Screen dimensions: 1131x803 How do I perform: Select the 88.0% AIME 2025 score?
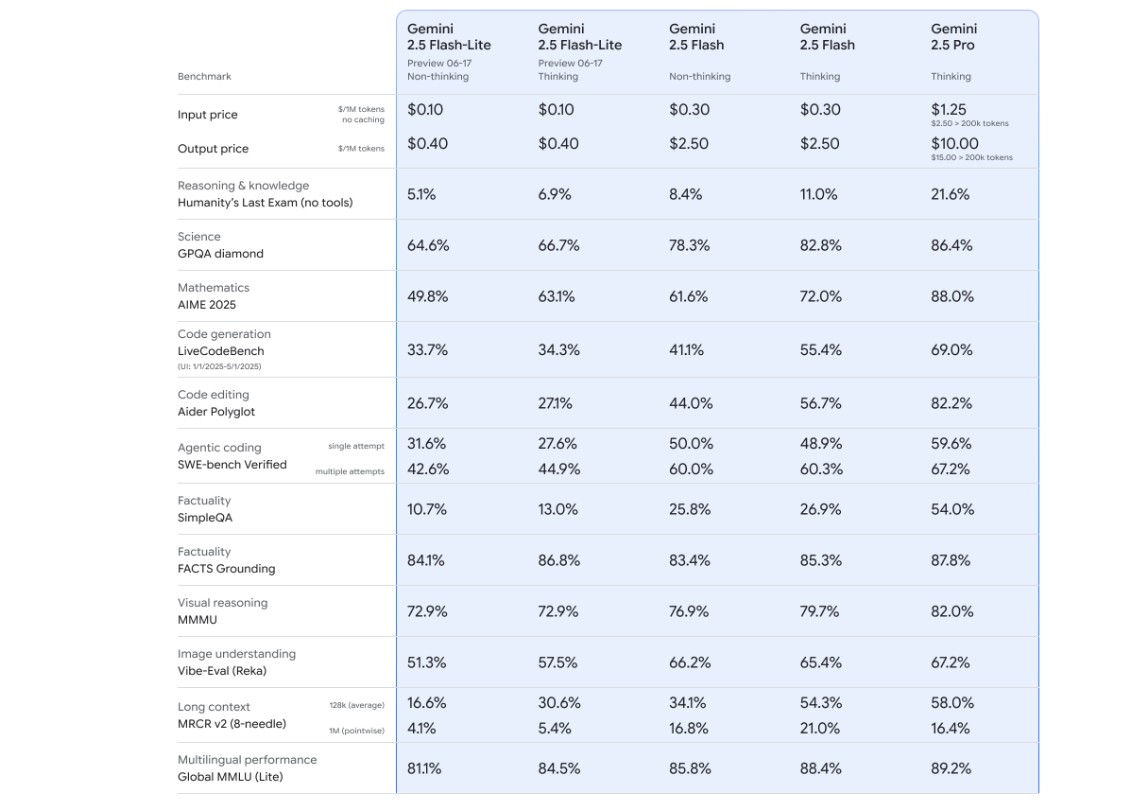pos(952,297)
